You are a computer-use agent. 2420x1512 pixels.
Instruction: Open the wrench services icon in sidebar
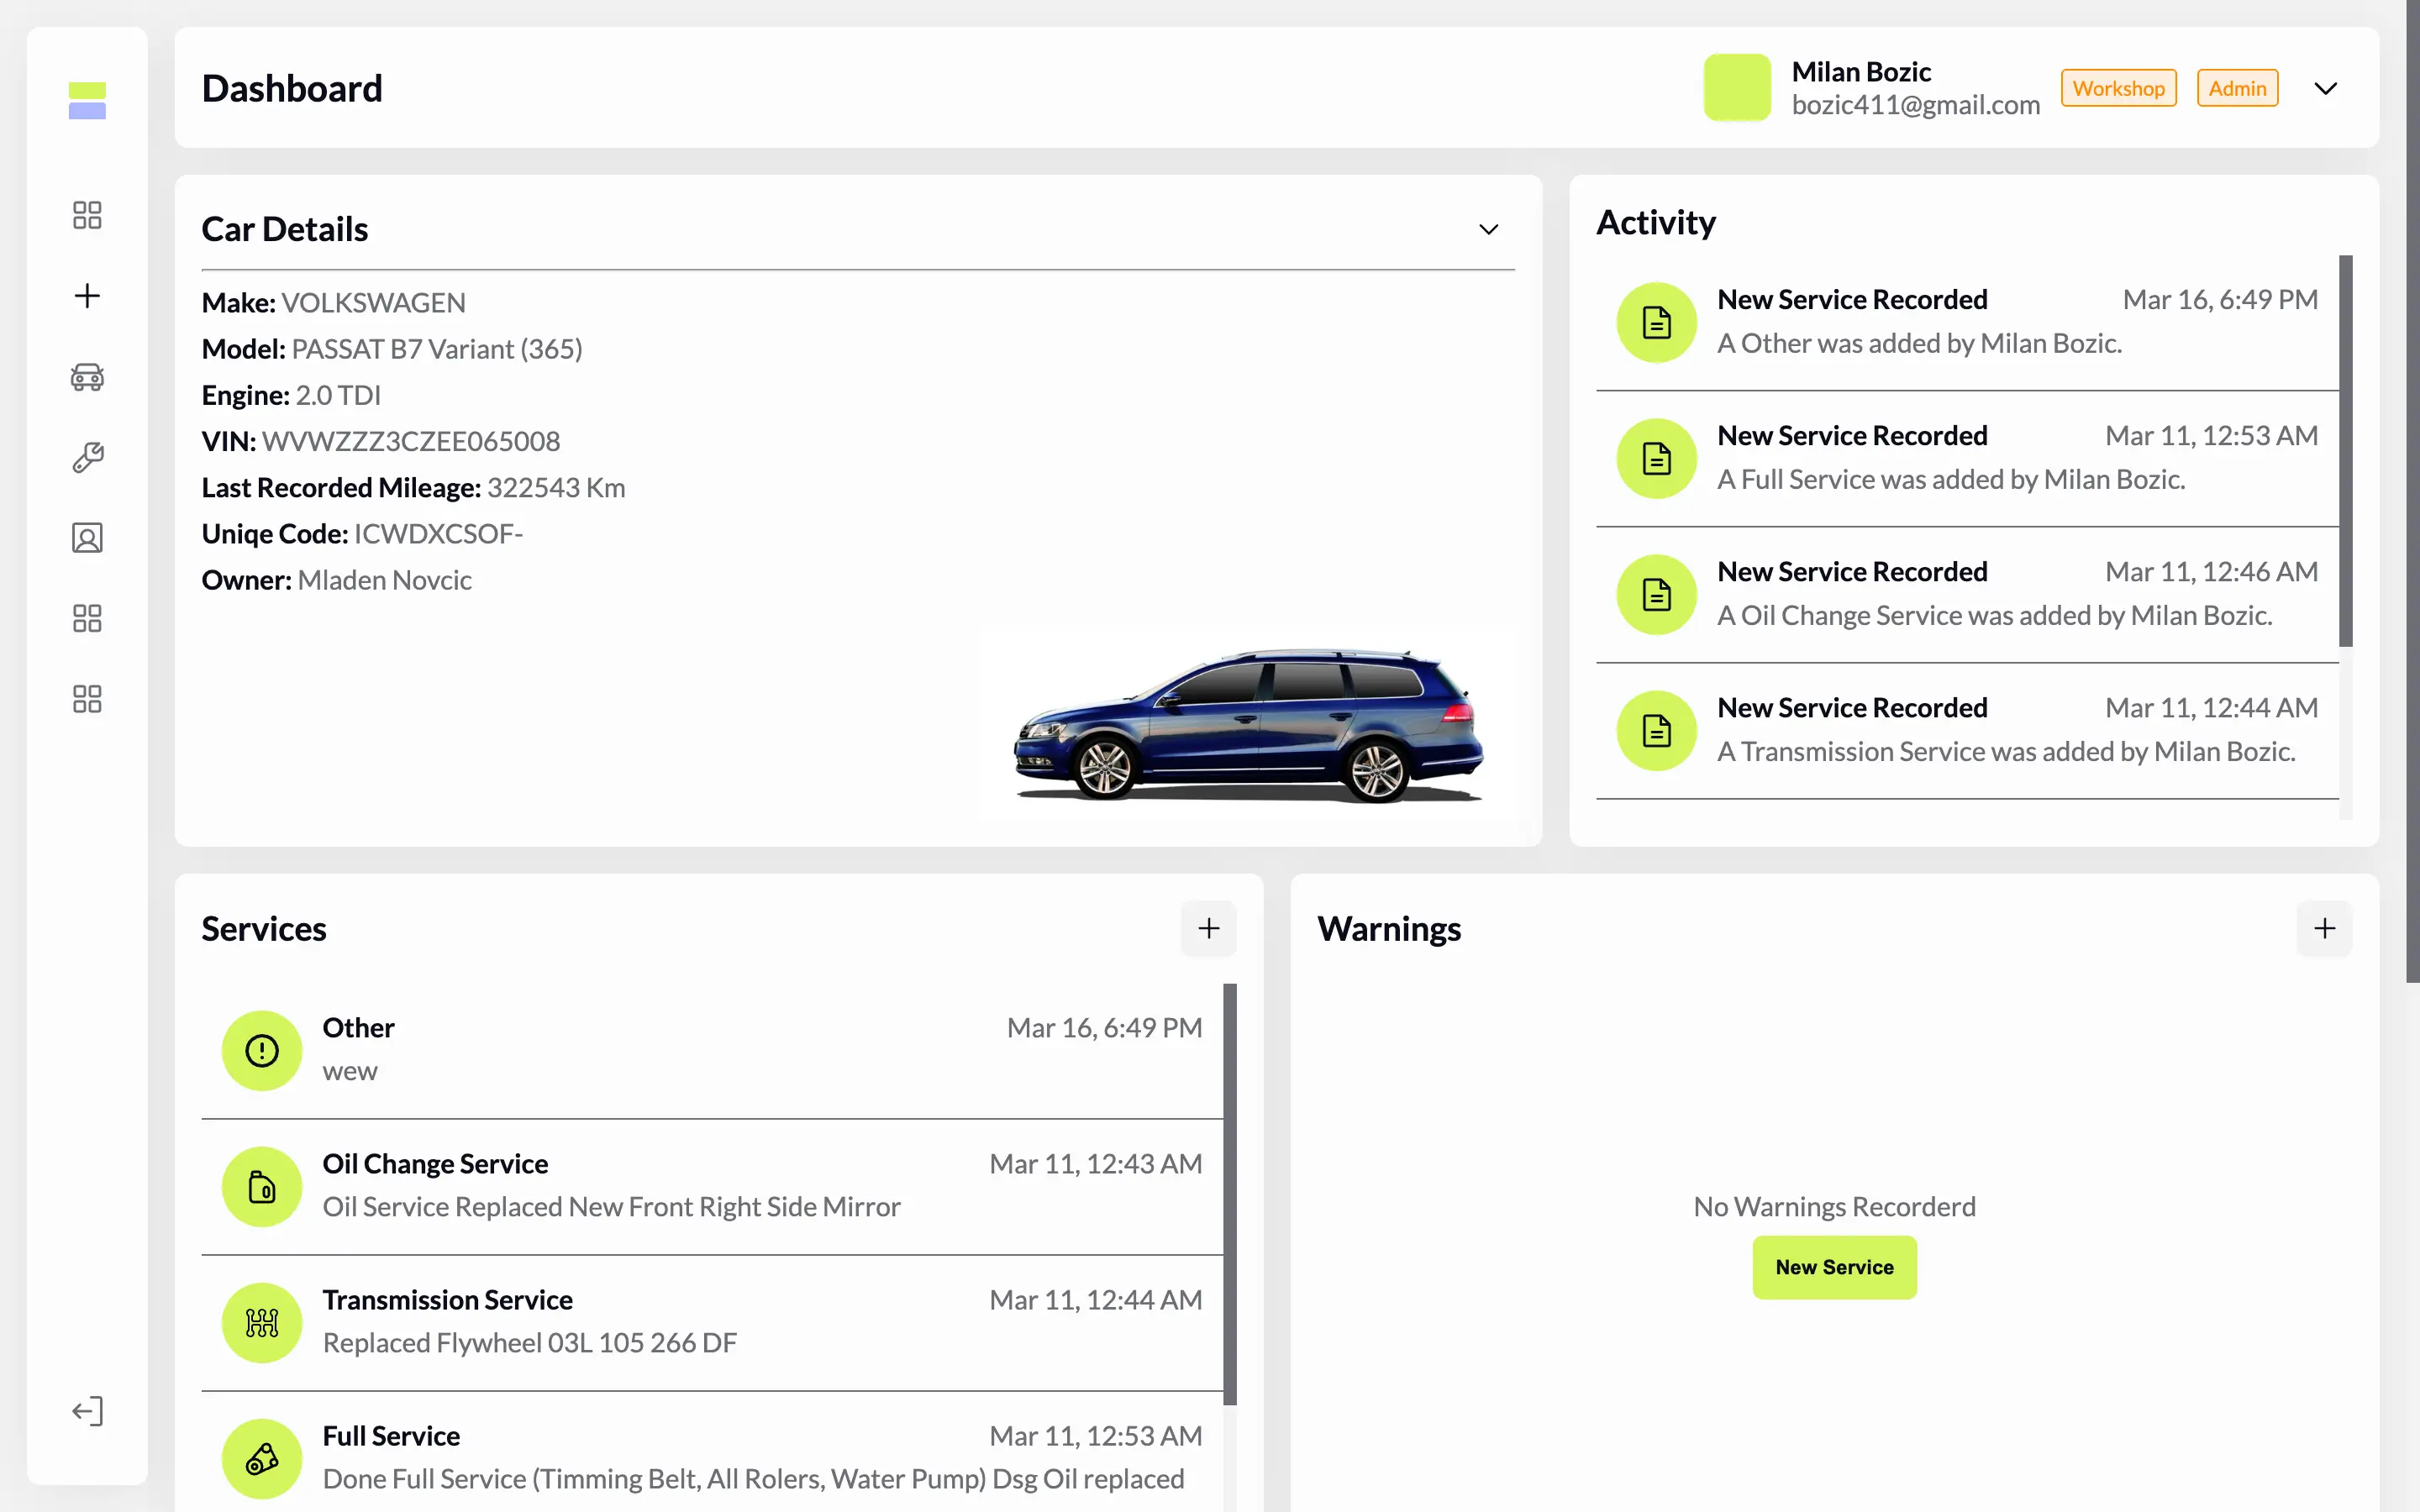[87, 457]
